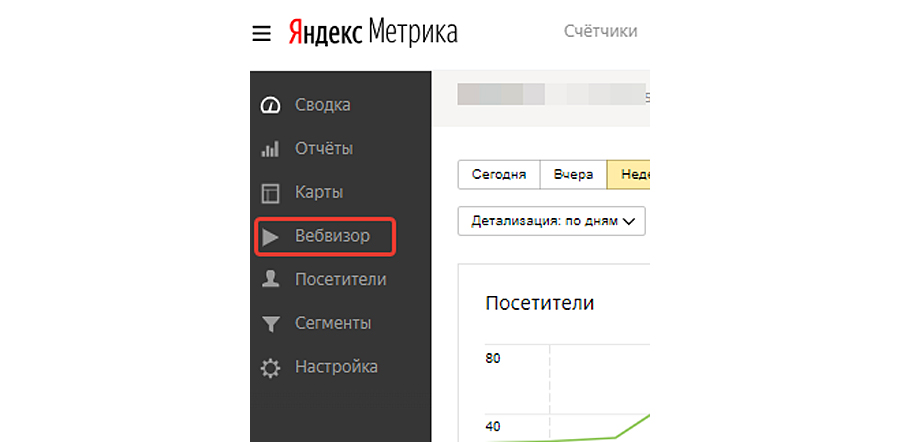Open the Вебвизор menu item text
900x442 pixels.
(x=332, y=237)
